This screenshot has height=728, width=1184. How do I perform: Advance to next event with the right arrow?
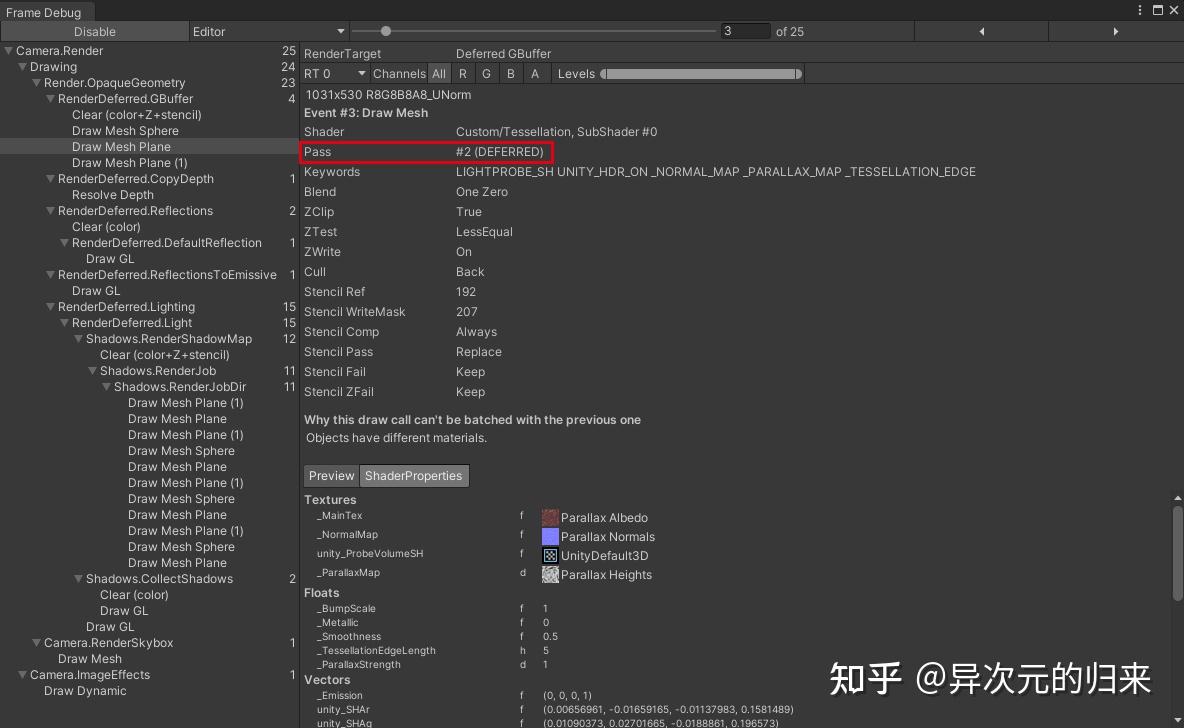(1115, 31)
